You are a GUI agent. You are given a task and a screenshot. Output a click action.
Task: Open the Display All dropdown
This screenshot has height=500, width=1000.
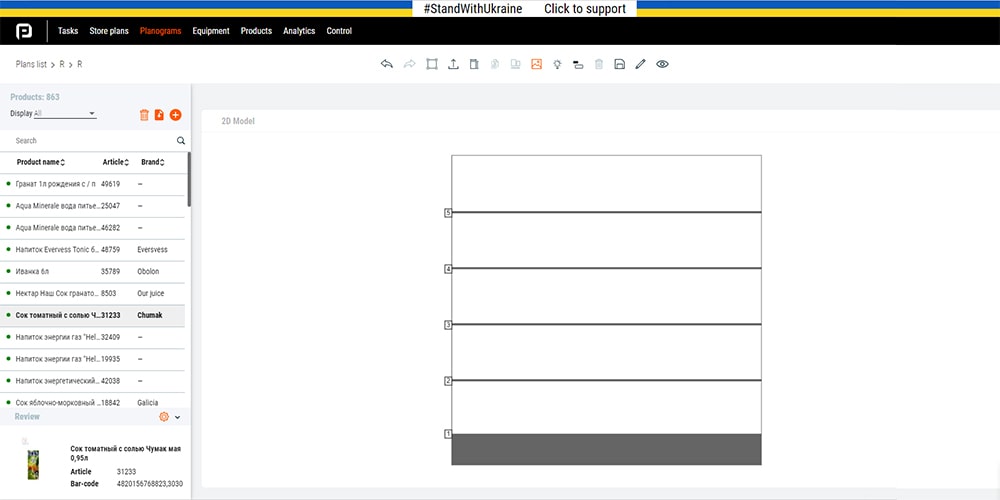point(65,114)
